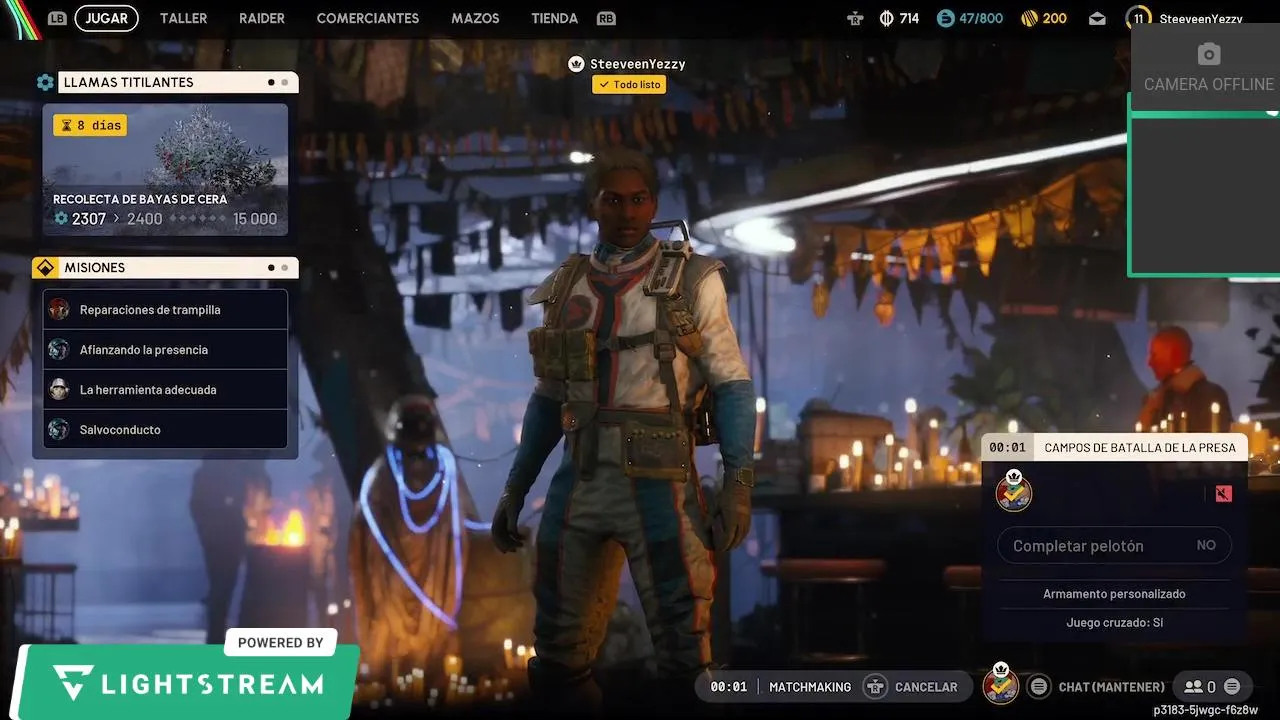Open the MAZOS tab

[475, 18]
